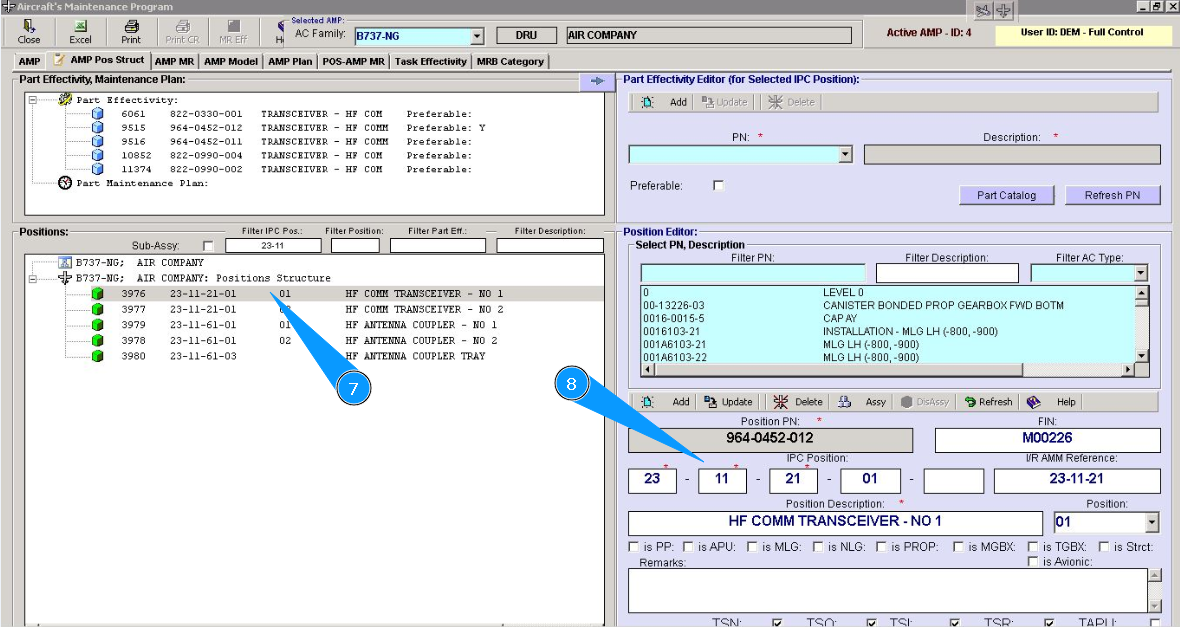Click the Close toolbar icon

[x=29, y=27]
